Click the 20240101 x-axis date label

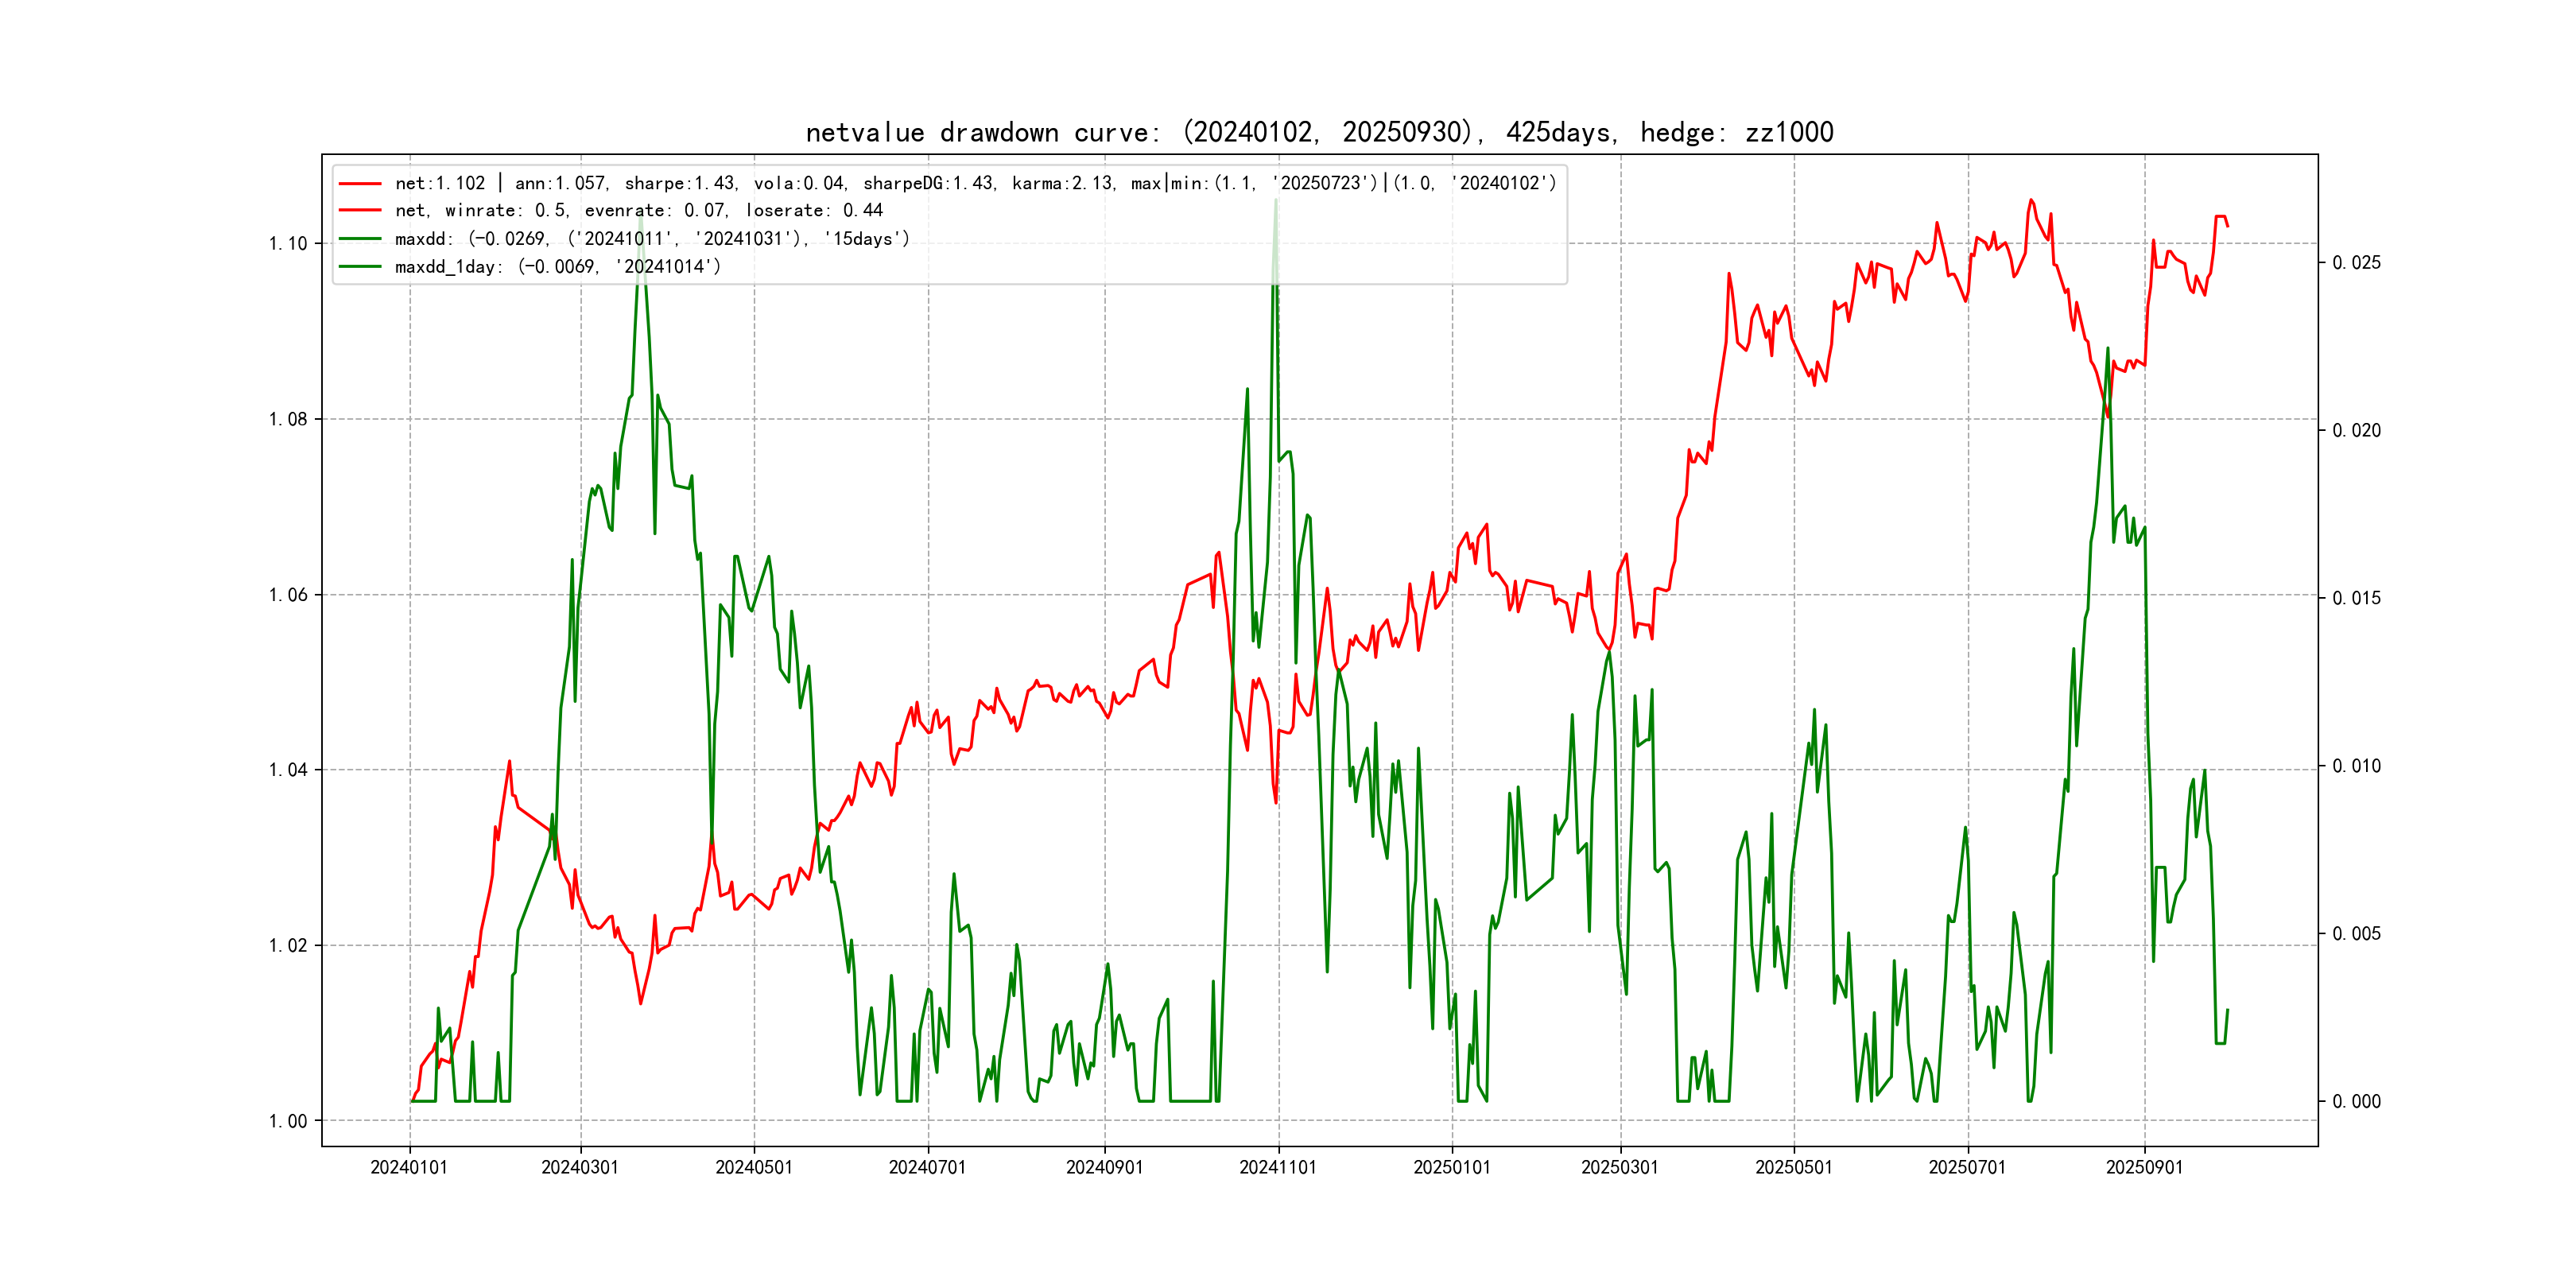pos(409,1168)
